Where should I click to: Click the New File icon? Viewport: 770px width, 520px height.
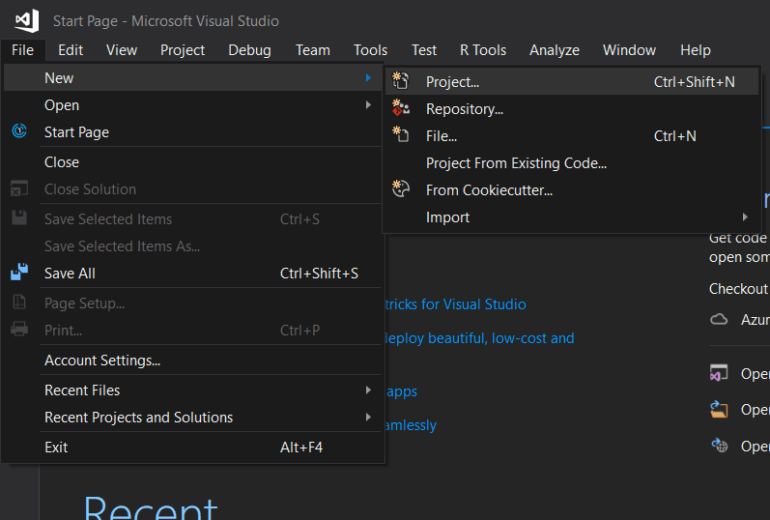point(401,136)
